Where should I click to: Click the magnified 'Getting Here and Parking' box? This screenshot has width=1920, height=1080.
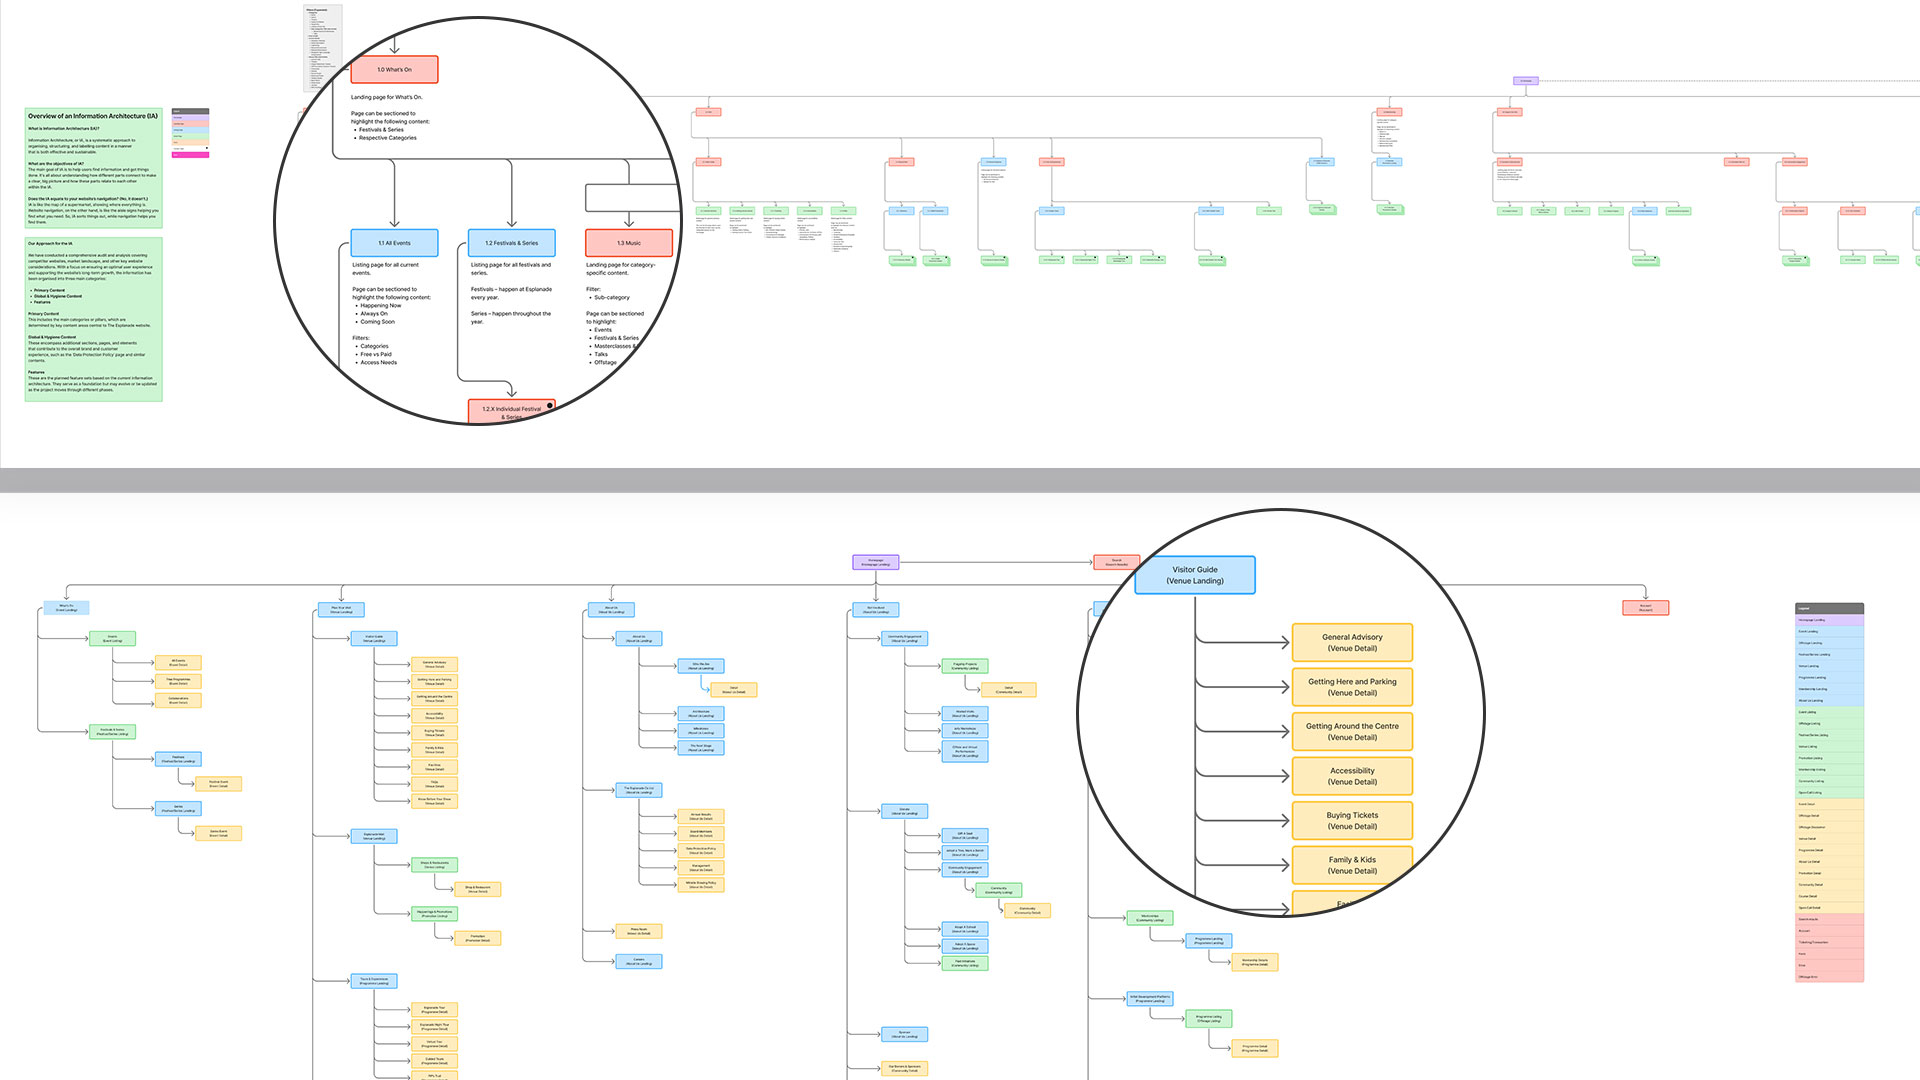coord(1352,687)
